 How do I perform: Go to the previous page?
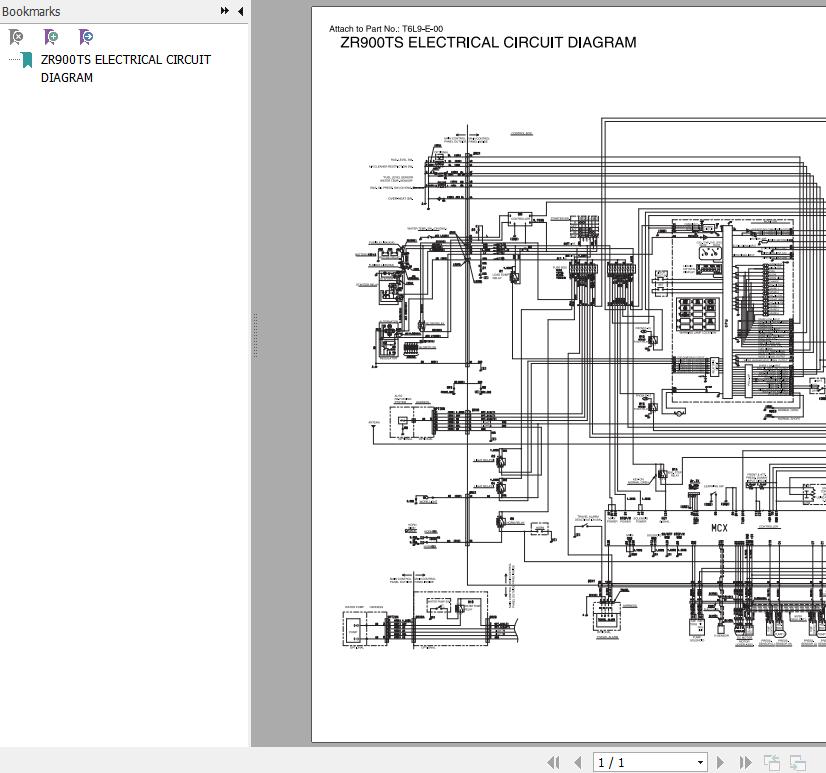click(578, 762)
